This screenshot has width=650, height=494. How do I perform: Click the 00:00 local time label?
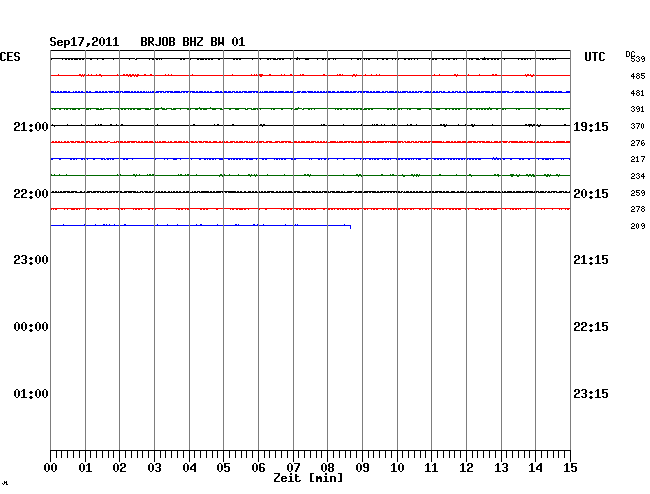point(31,327)
